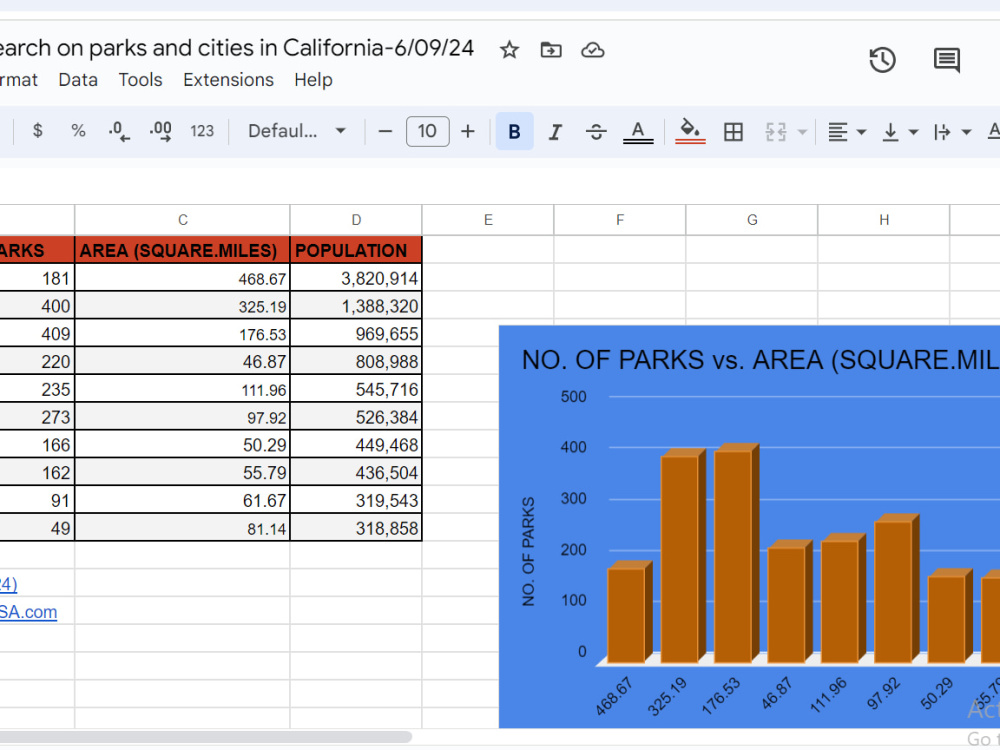
Task: Click the increase font size plus button
Action: (x=467, y=131)
